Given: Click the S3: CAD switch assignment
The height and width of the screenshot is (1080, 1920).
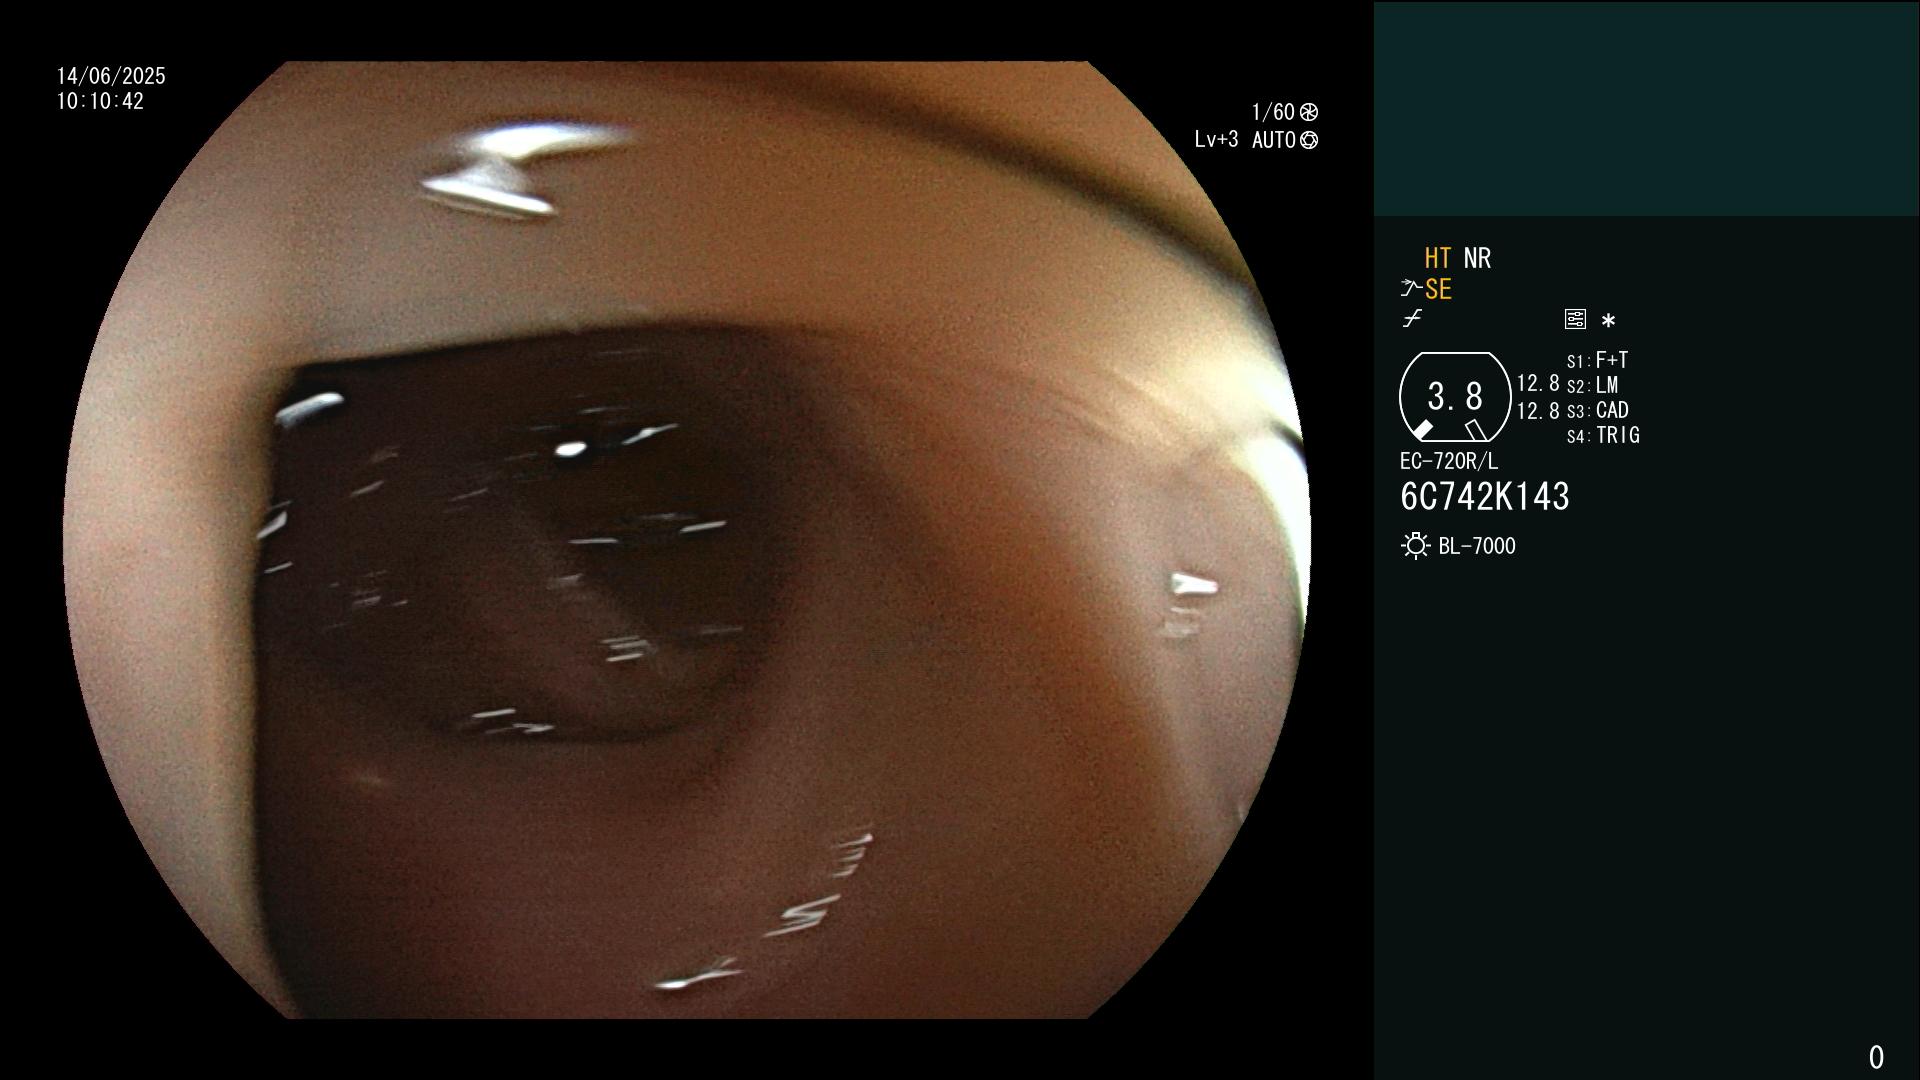Looking at the screenshot, I should tap(1597, 410).
